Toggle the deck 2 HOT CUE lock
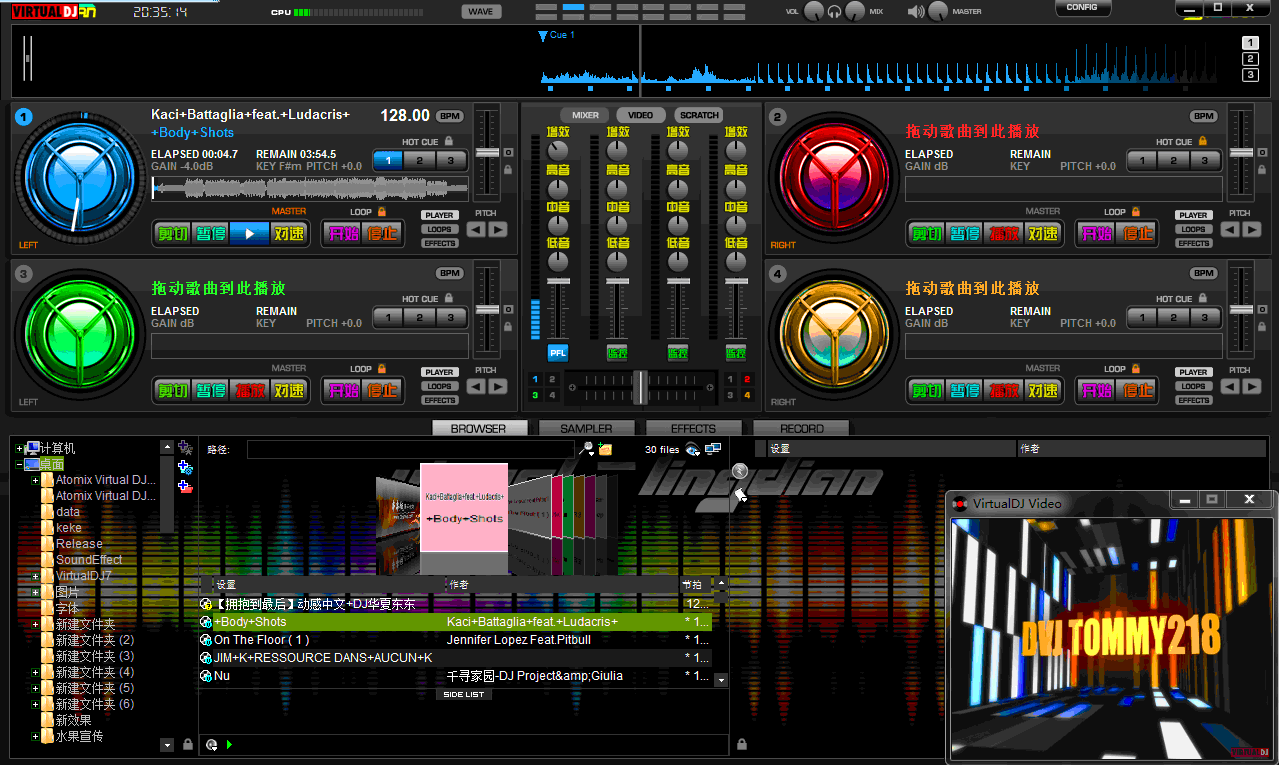This screenshot has width=1279, height=765. (x=1202, y=142)
